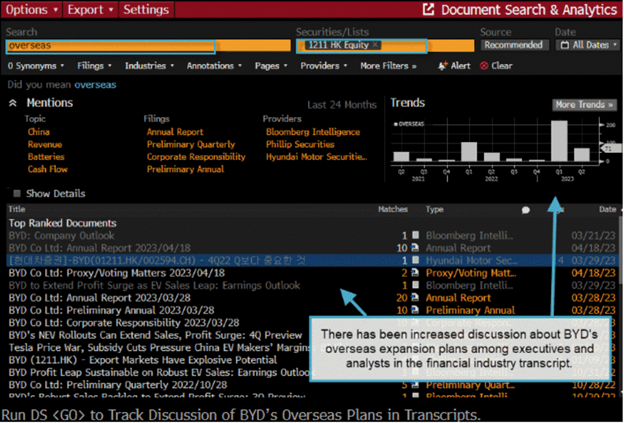Click document icon on Hyundai Motor Sec row

coord(415,260)
